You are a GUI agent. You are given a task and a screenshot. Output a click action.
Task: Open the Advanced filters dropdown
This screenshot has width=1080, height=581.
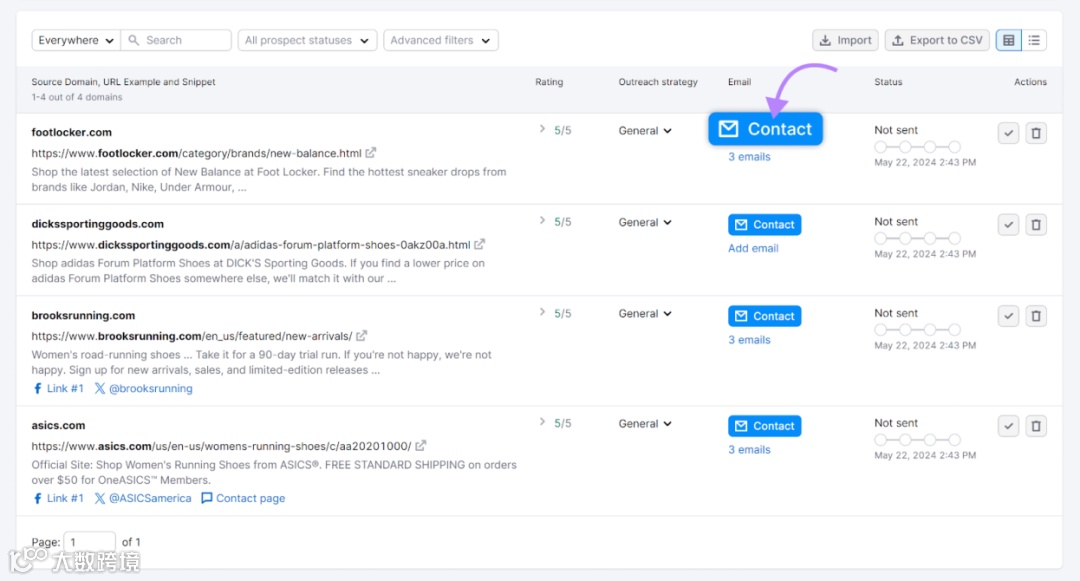click(441, 41)
